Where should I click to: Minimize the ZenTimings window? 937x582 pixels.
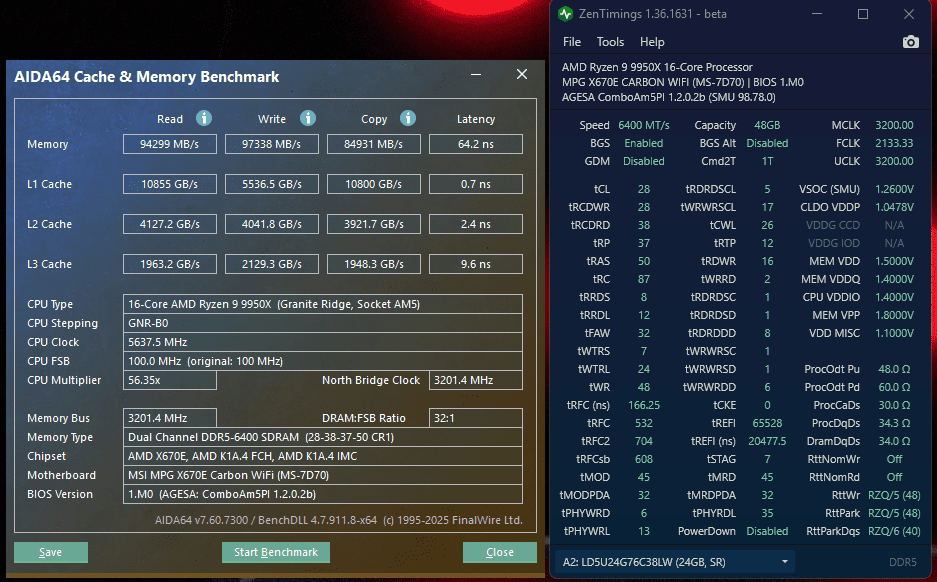[817, 14]
